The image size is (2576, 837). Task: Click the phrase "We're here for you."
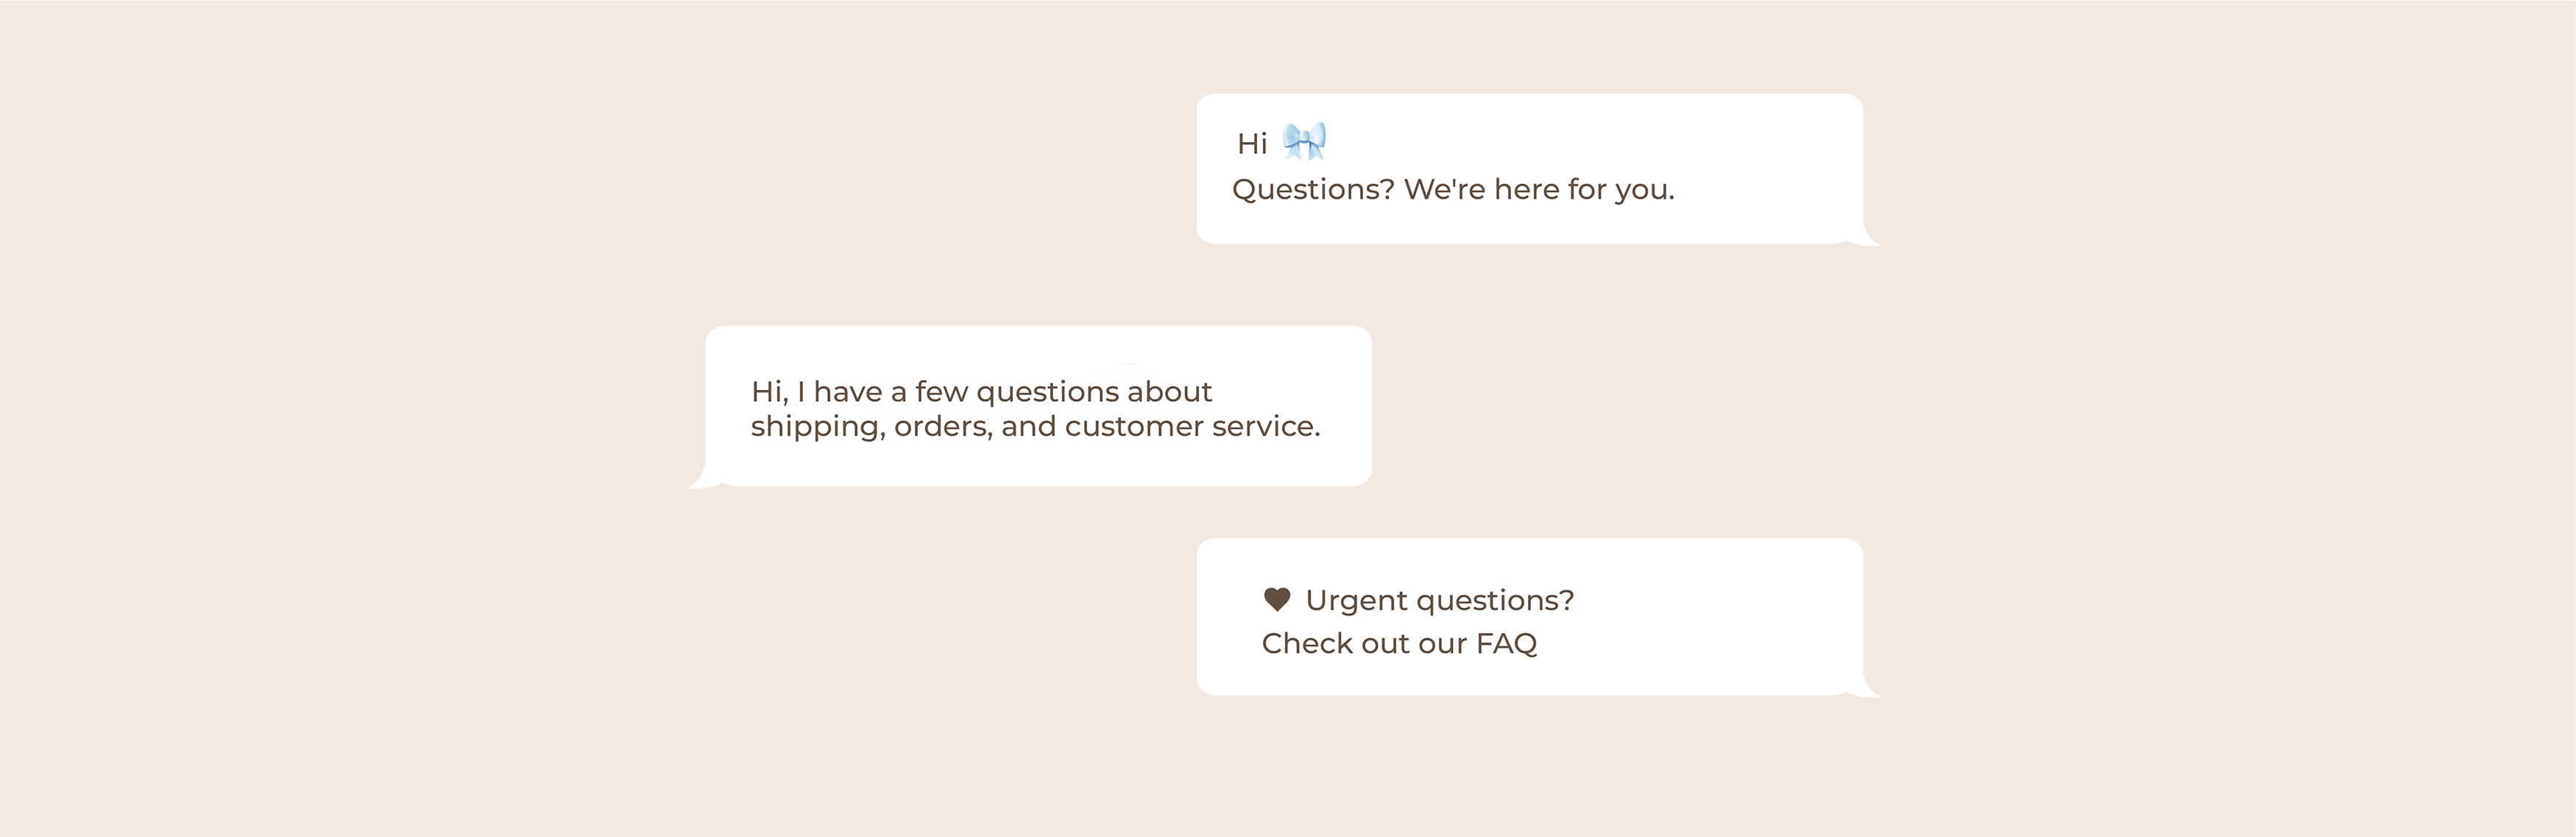1539,189
